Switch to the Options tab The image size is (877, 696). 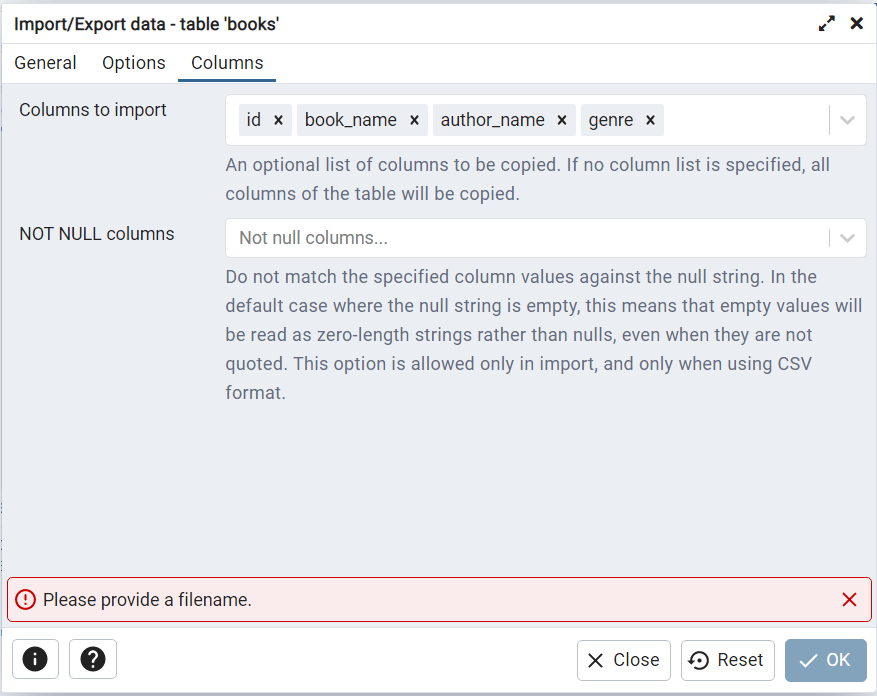[x=134, y=63]
